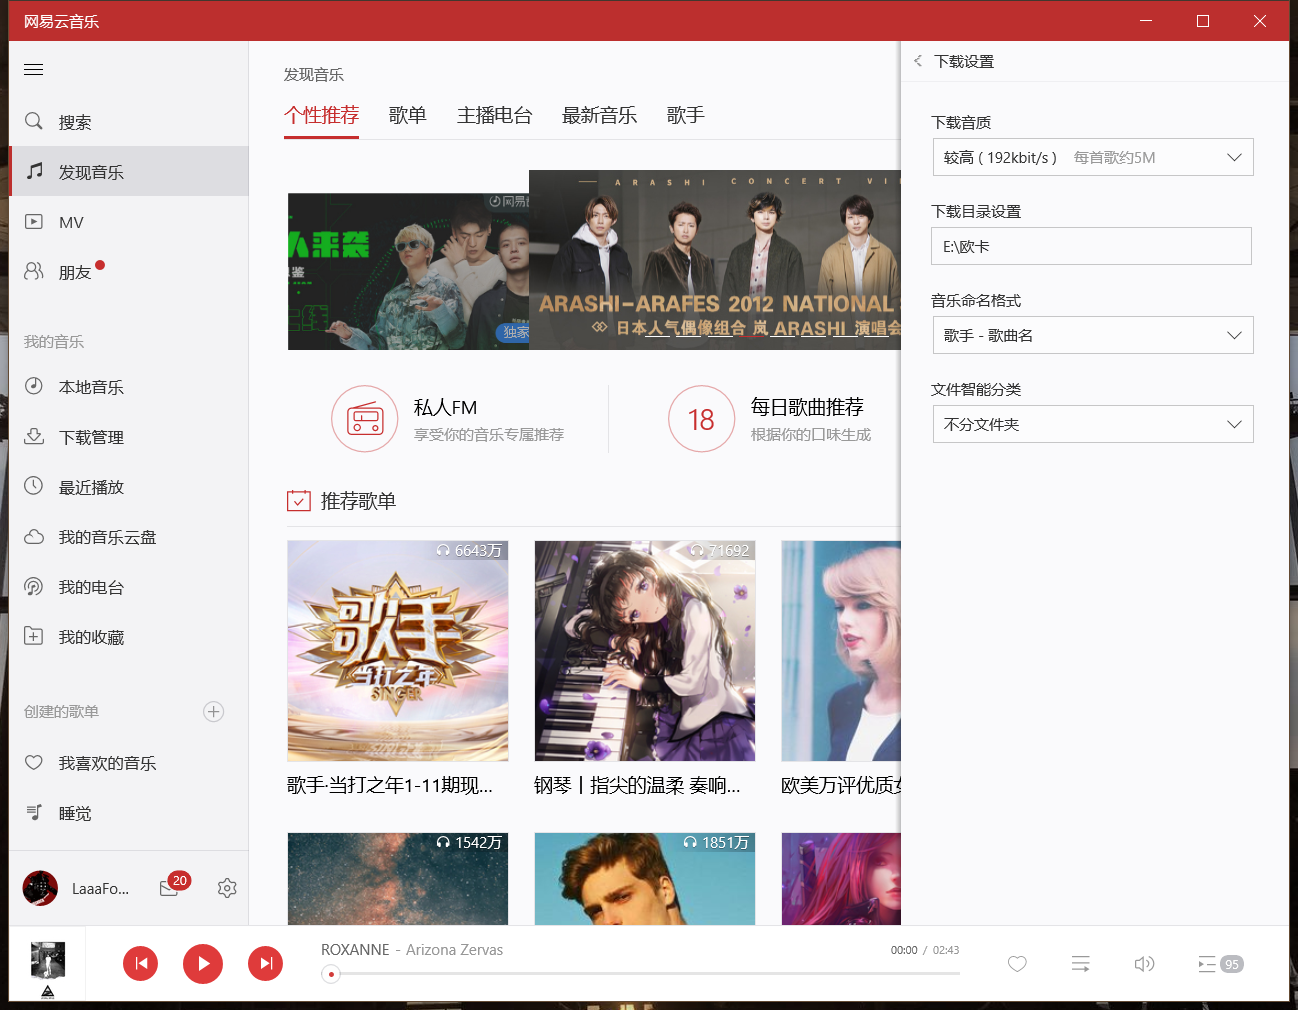Image resolution: width=1298 pixels, height=1010 pixels.
Task: Open the 欧美万评优质 playlist cover
Action: pyautogui.click(x=841, y=651)
